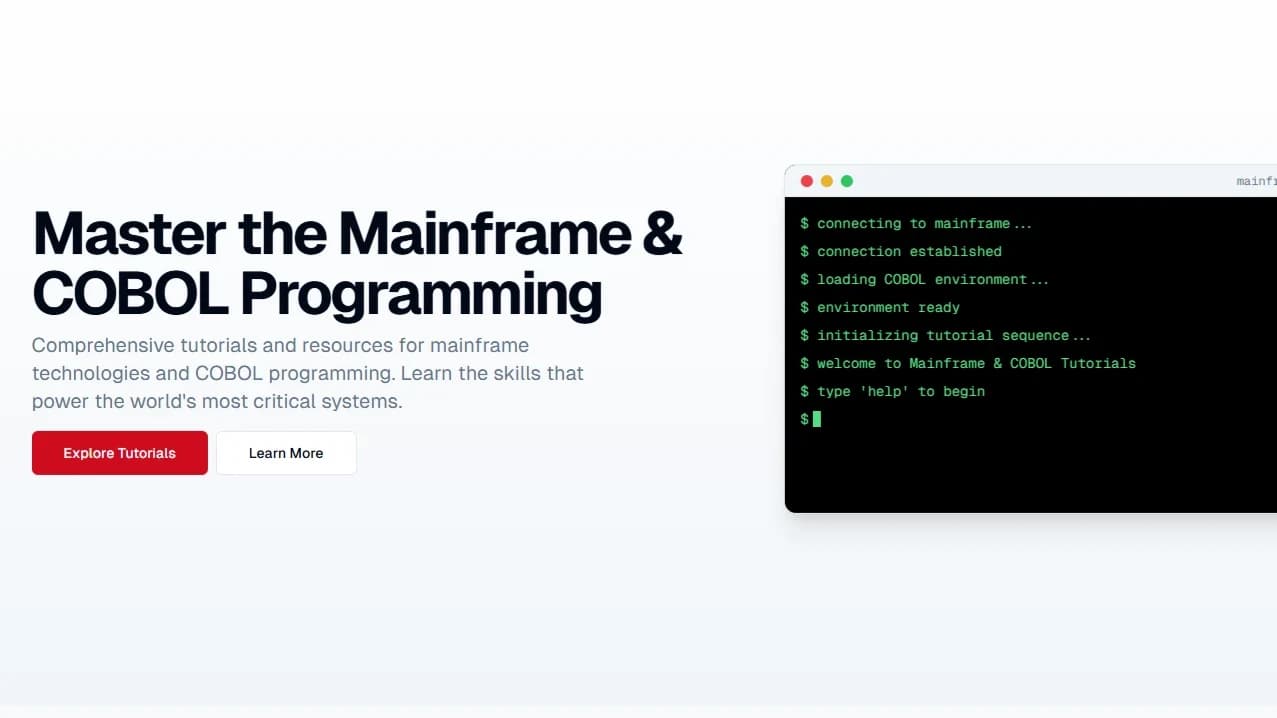The height and width of the screenshot is (718, 1277).
Task: Click the final dollar-sign prompt in the terminal
Action: [804, 419]
